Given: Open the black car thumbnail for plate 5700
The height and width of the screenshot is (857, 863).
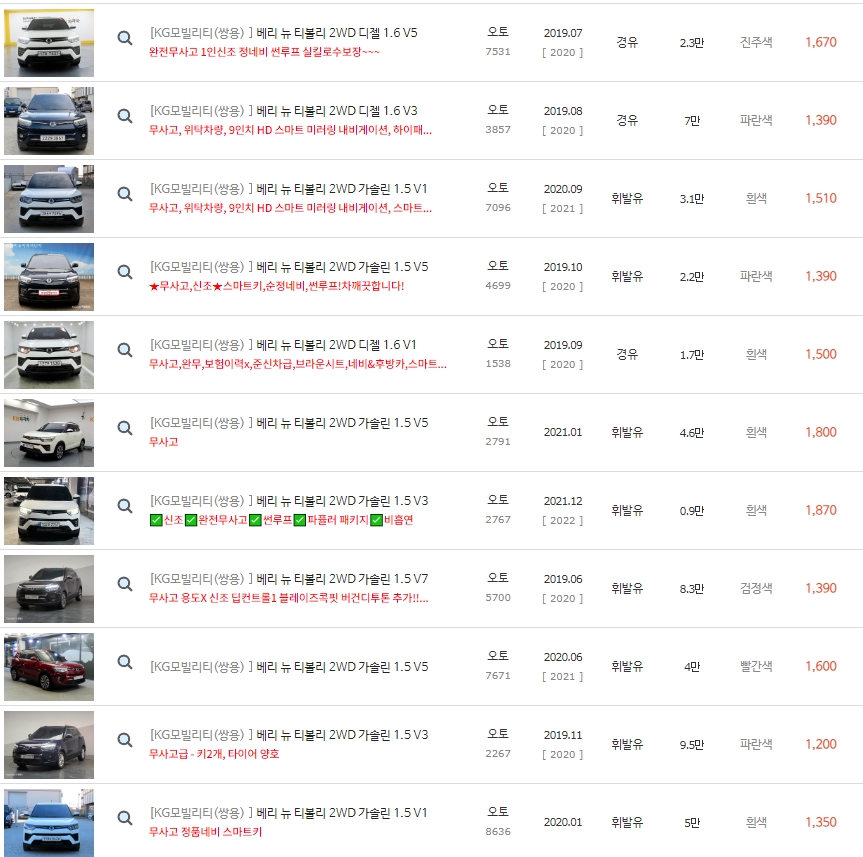Looking at the screenshot, I should pos(49,589).
